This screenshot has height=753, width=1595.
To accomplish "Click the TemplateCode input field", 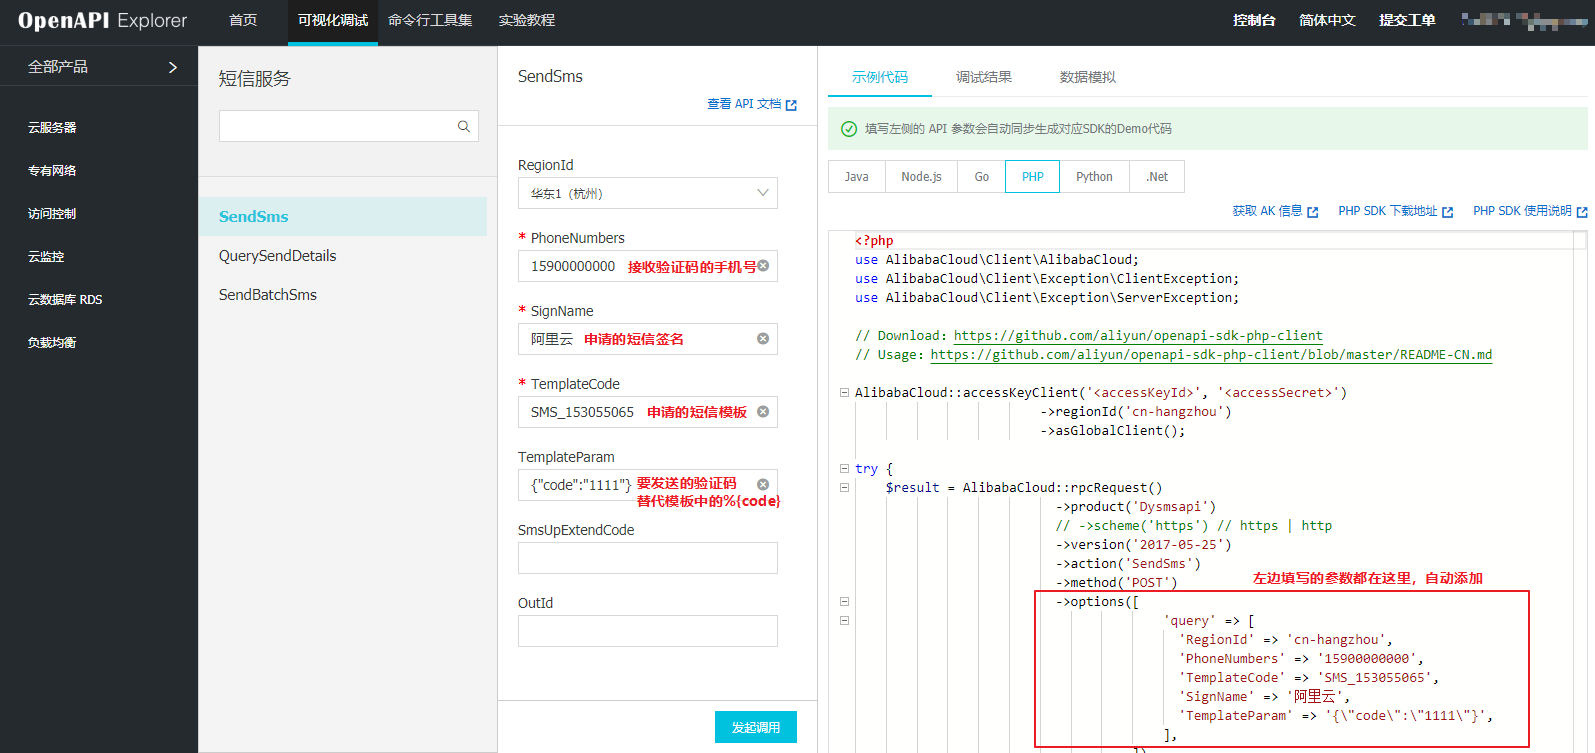I will click(x=648, y=412).
